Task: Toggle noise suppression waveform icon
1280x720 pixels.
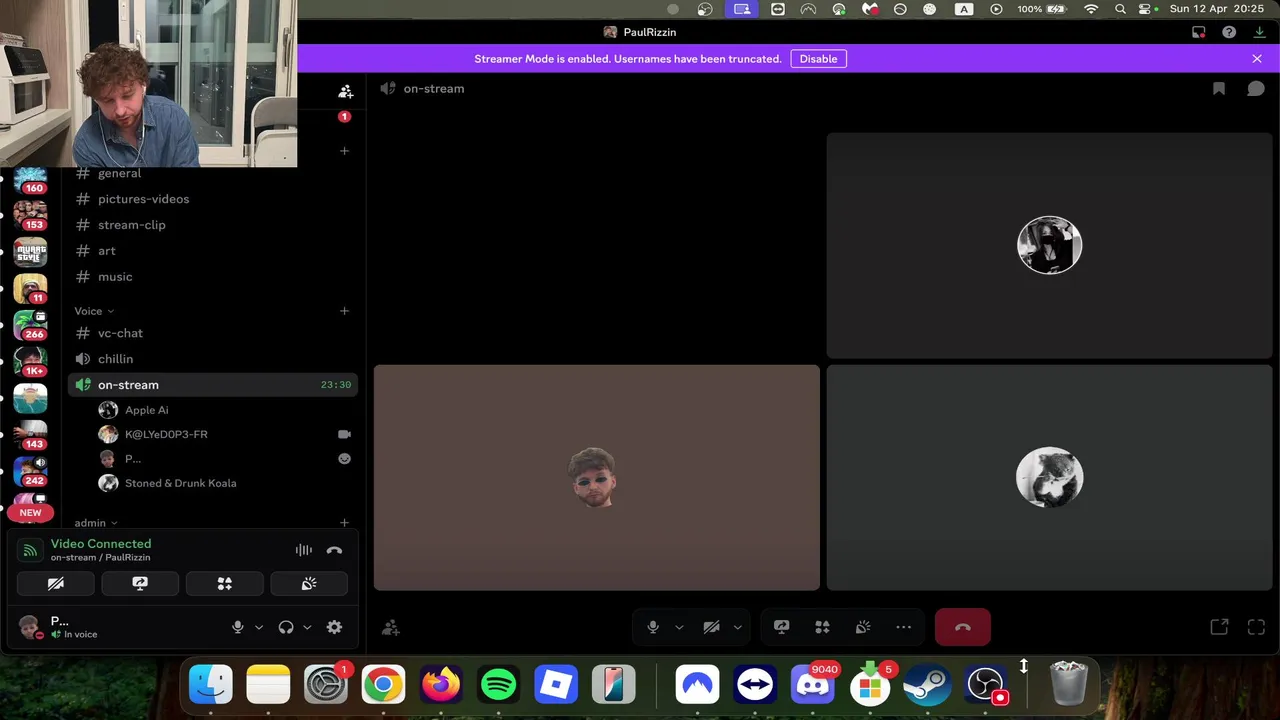Action: click(x=304, y=550)
